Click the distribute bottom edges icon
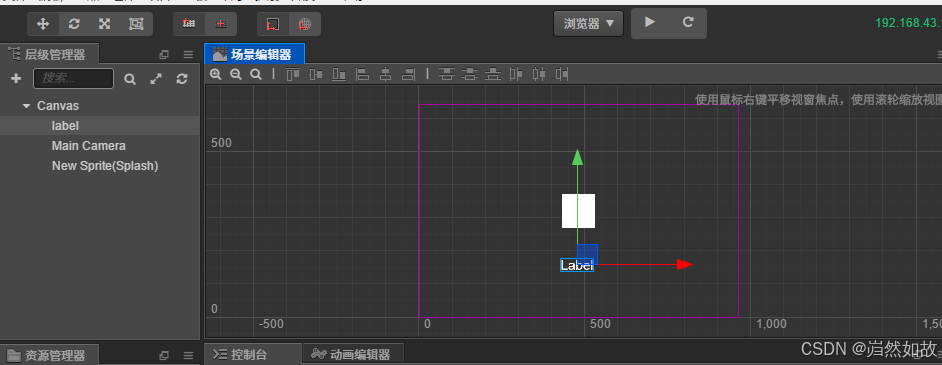 [493, 74]
